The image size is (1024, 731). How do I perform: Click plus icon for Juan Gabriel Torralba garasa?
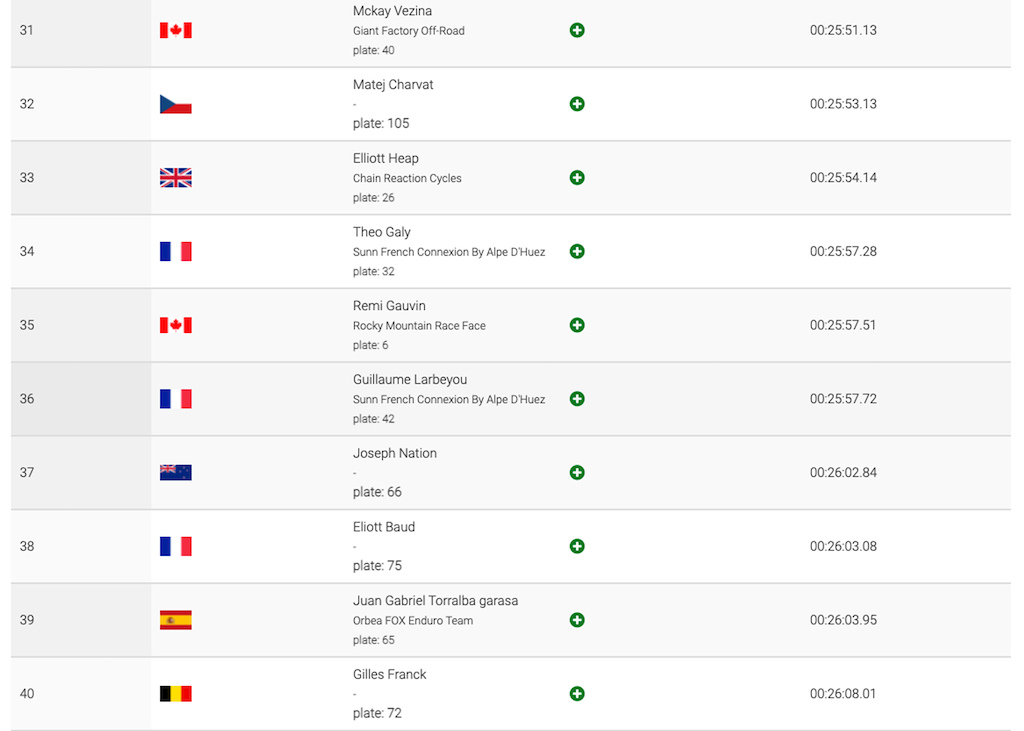tap(577, 620)
